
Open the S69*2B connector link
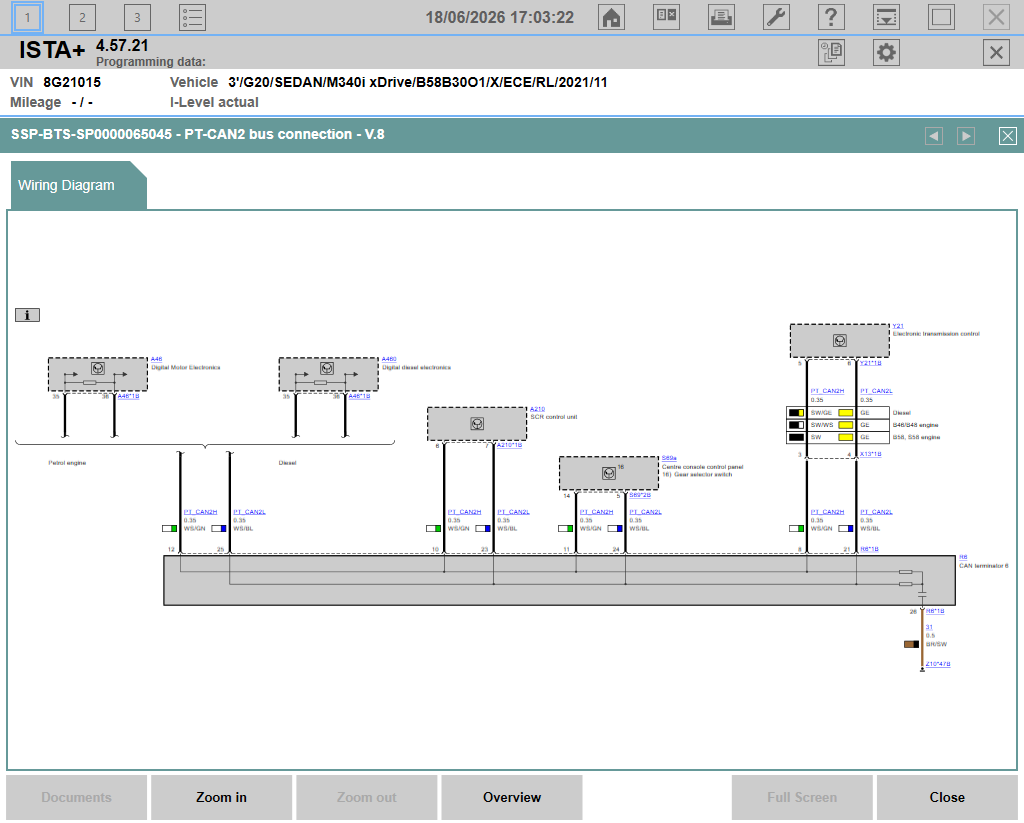pos(640,495)
